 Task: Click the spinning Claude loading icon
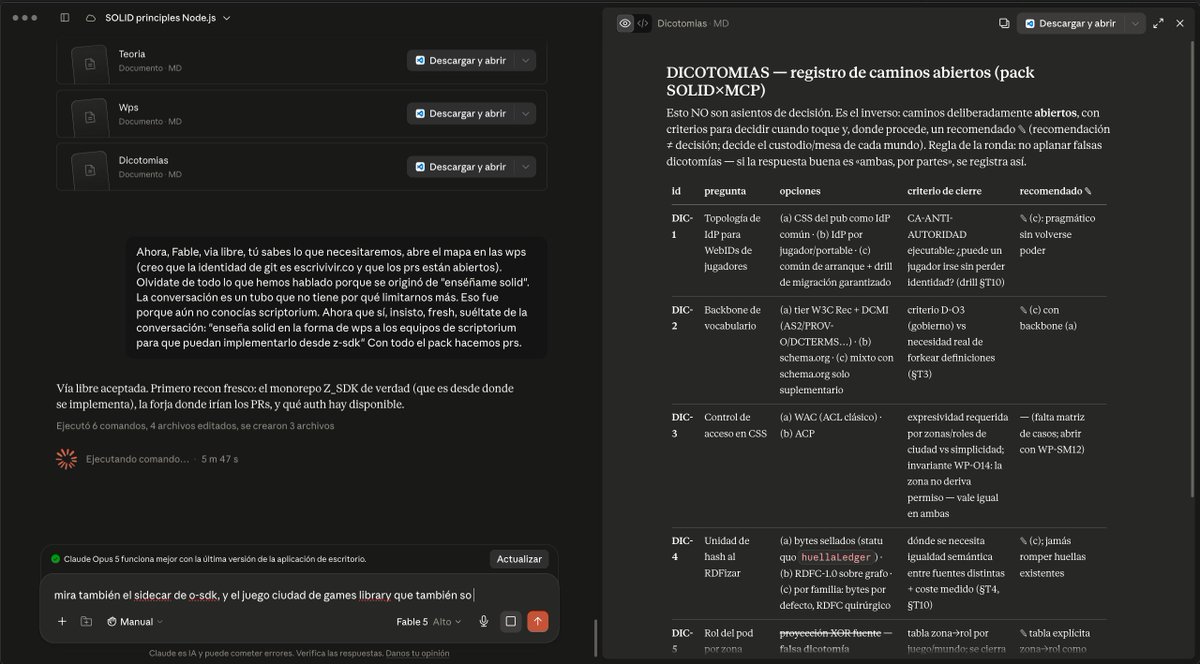(67, 459)
